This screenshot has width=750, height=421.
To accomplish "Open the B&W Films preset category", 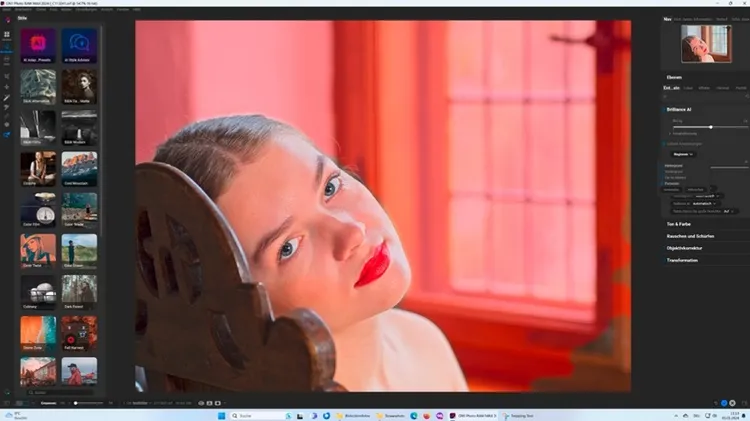I will click(x=38, y=128).
